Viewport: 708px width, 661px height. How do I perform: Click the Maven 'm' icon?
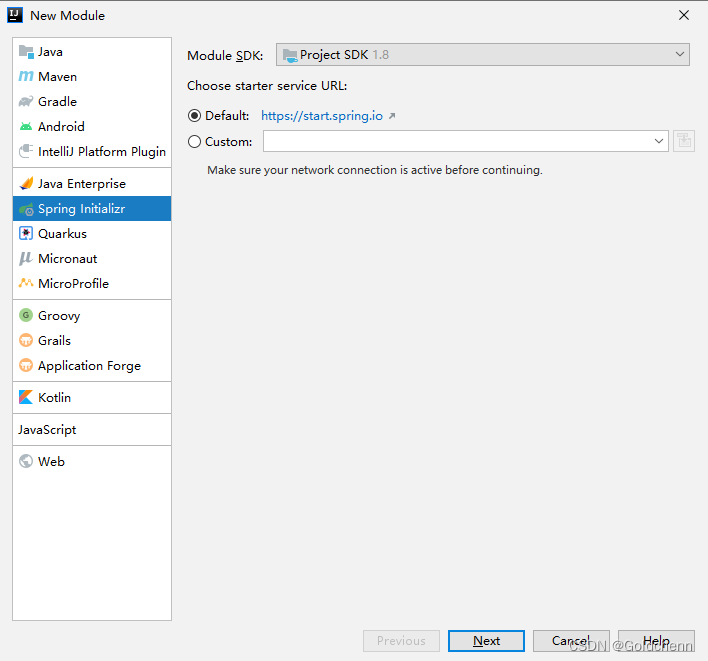(x=26, y=76)
